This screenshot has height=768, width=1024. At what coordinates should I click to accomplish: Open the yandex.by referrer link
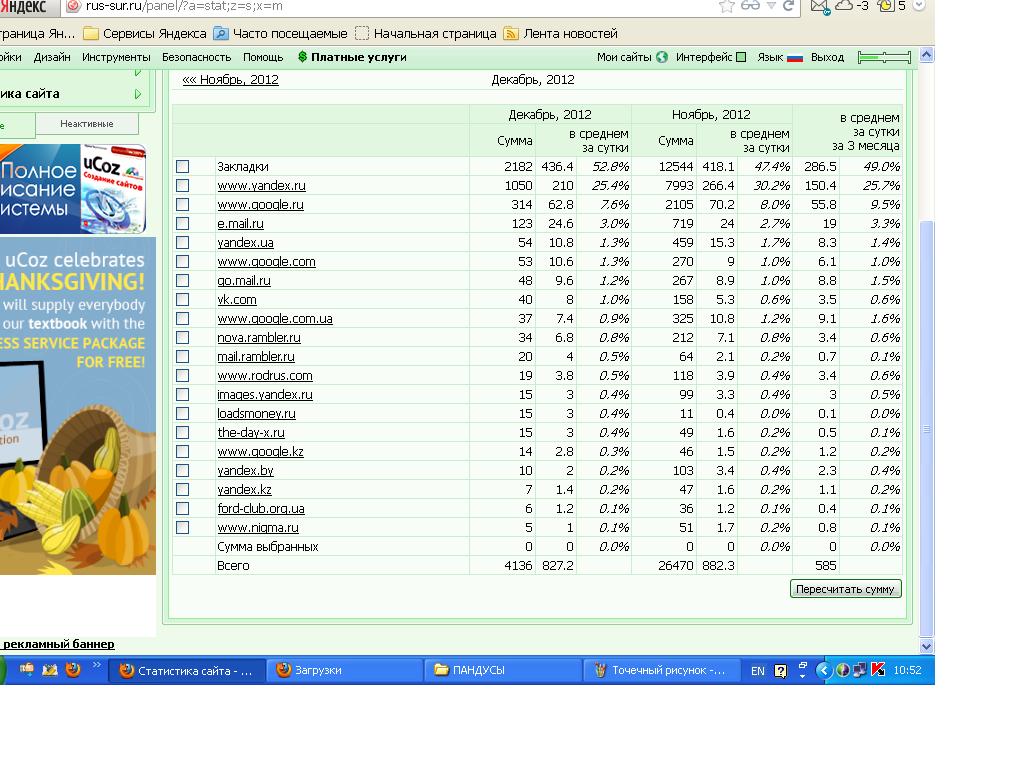point(245,470)
